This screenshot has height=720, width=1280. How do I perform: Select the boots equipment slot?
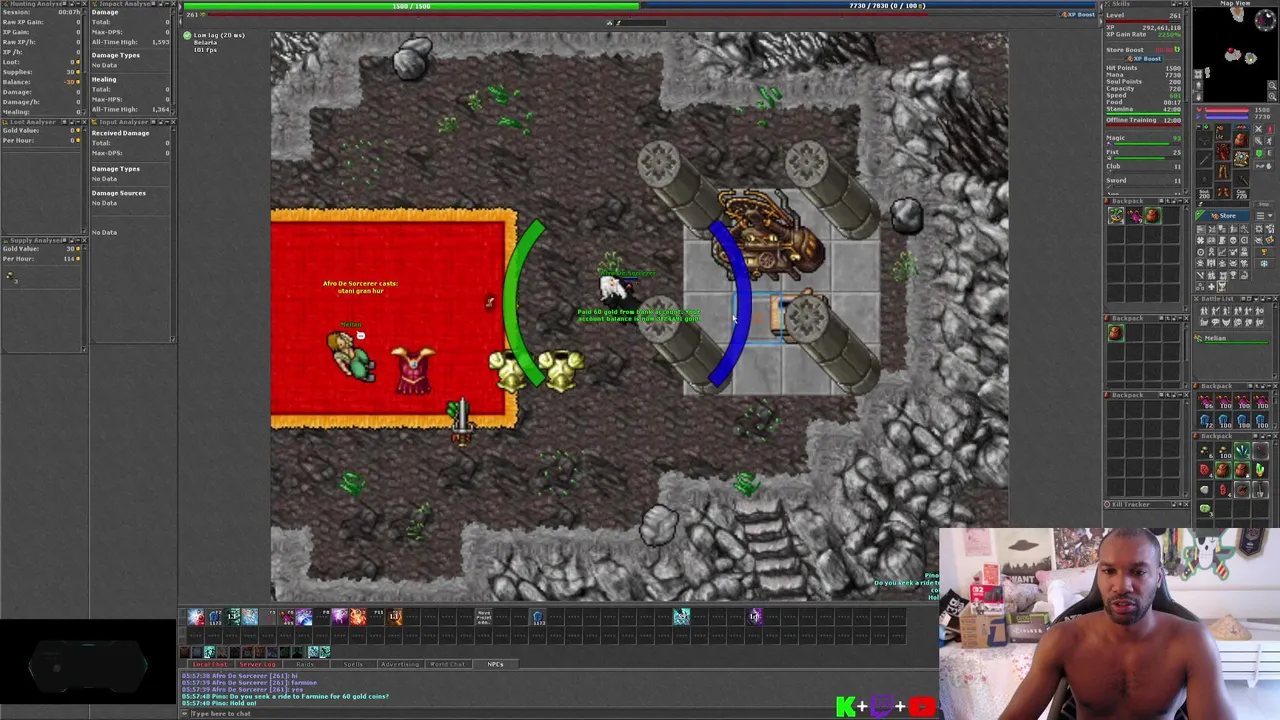[x=1222, y=190]
